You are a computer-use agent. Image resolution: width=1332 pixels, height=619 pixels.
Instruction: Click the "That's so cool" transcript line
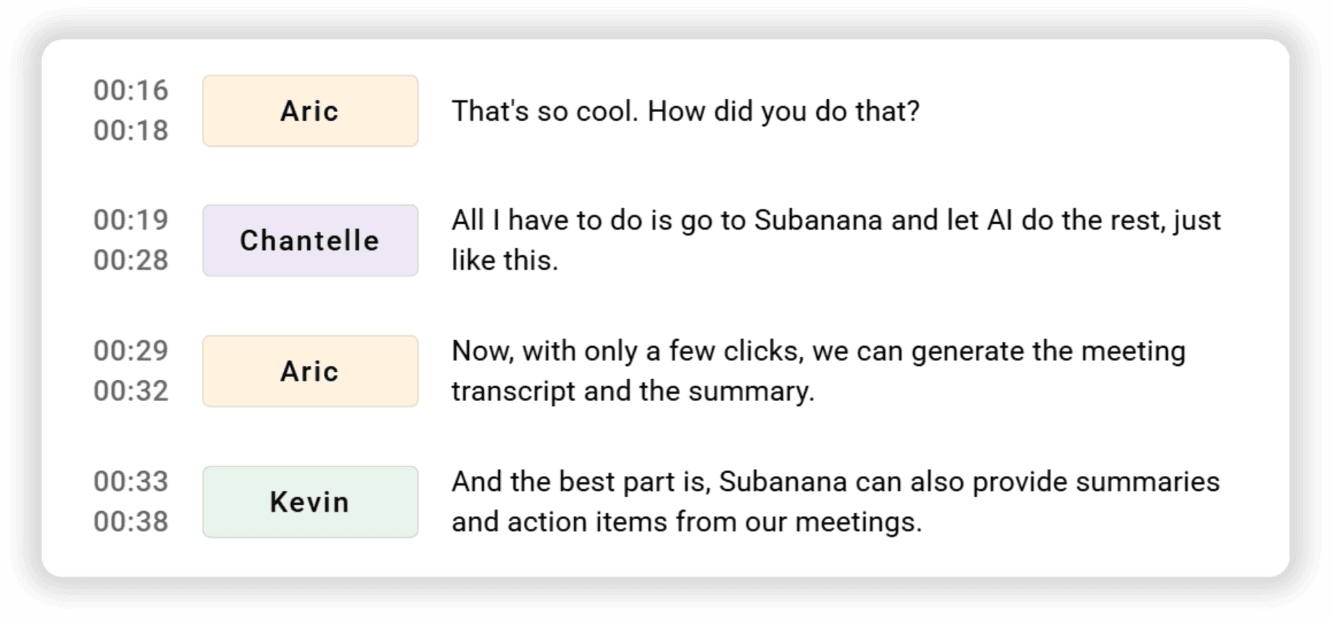(x=684, y=111)
